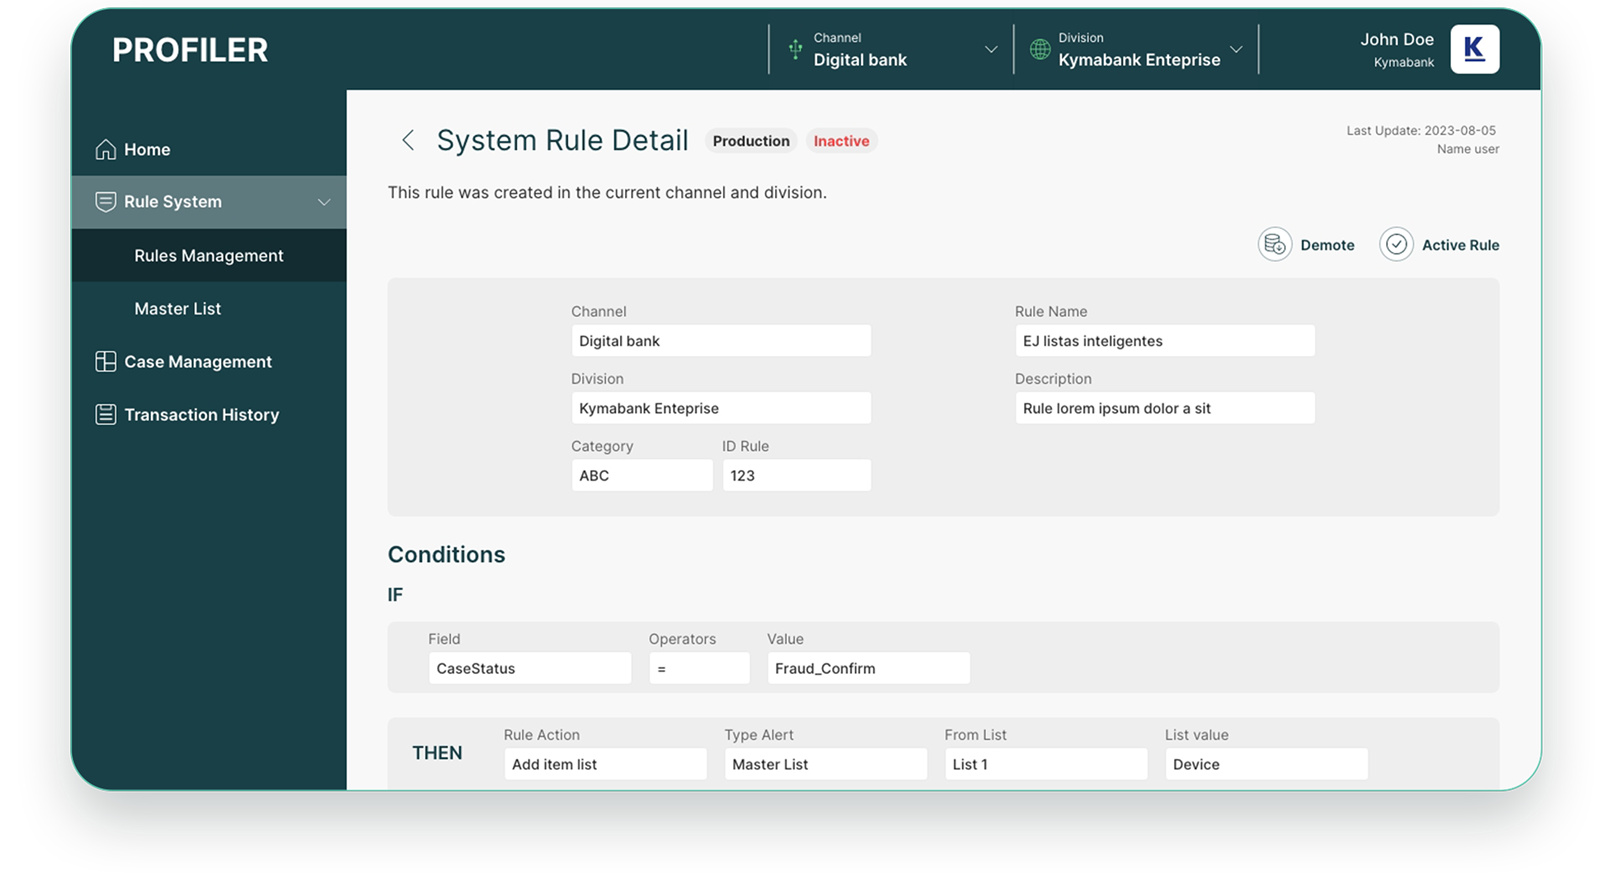Click the Channel field showing Digital bank
The image size is (1600, 890).
pos(721,341)
